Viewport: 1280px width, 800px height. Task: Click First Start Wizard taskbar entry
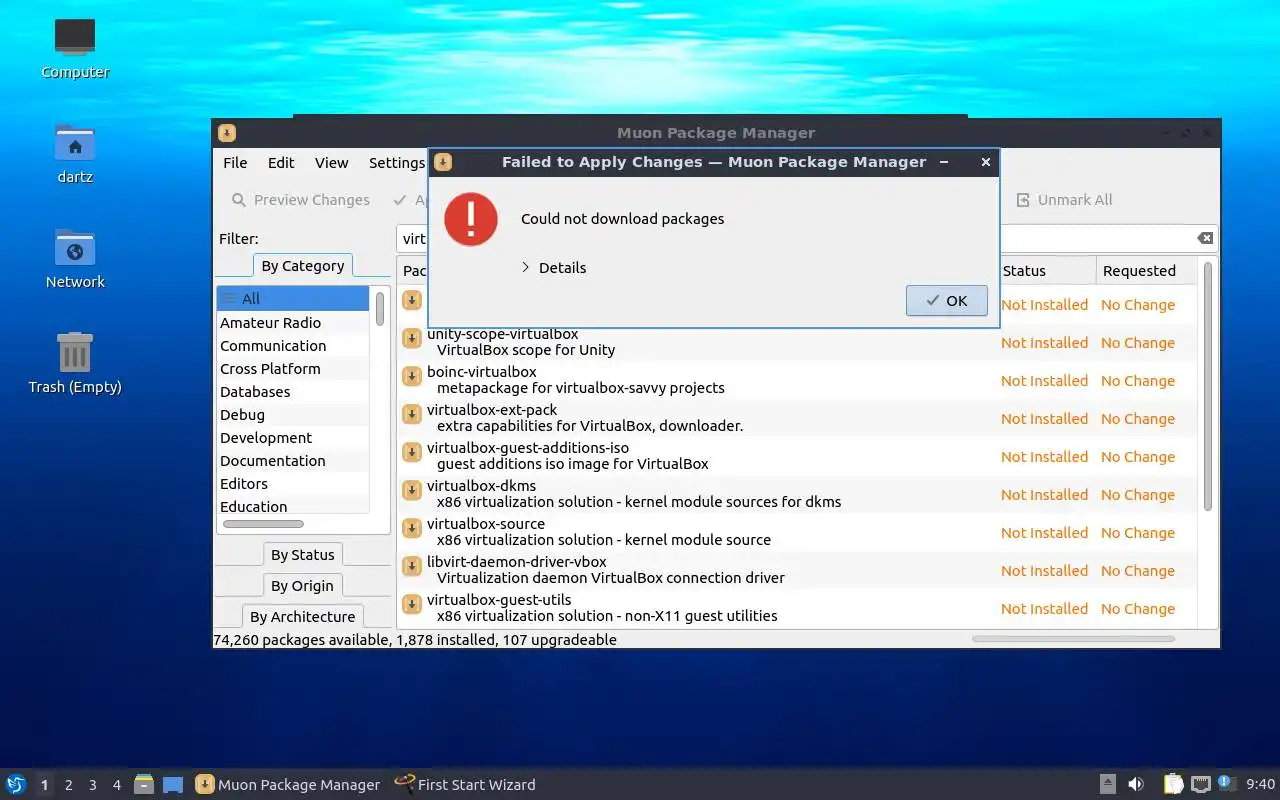click(x=465, y=785)
